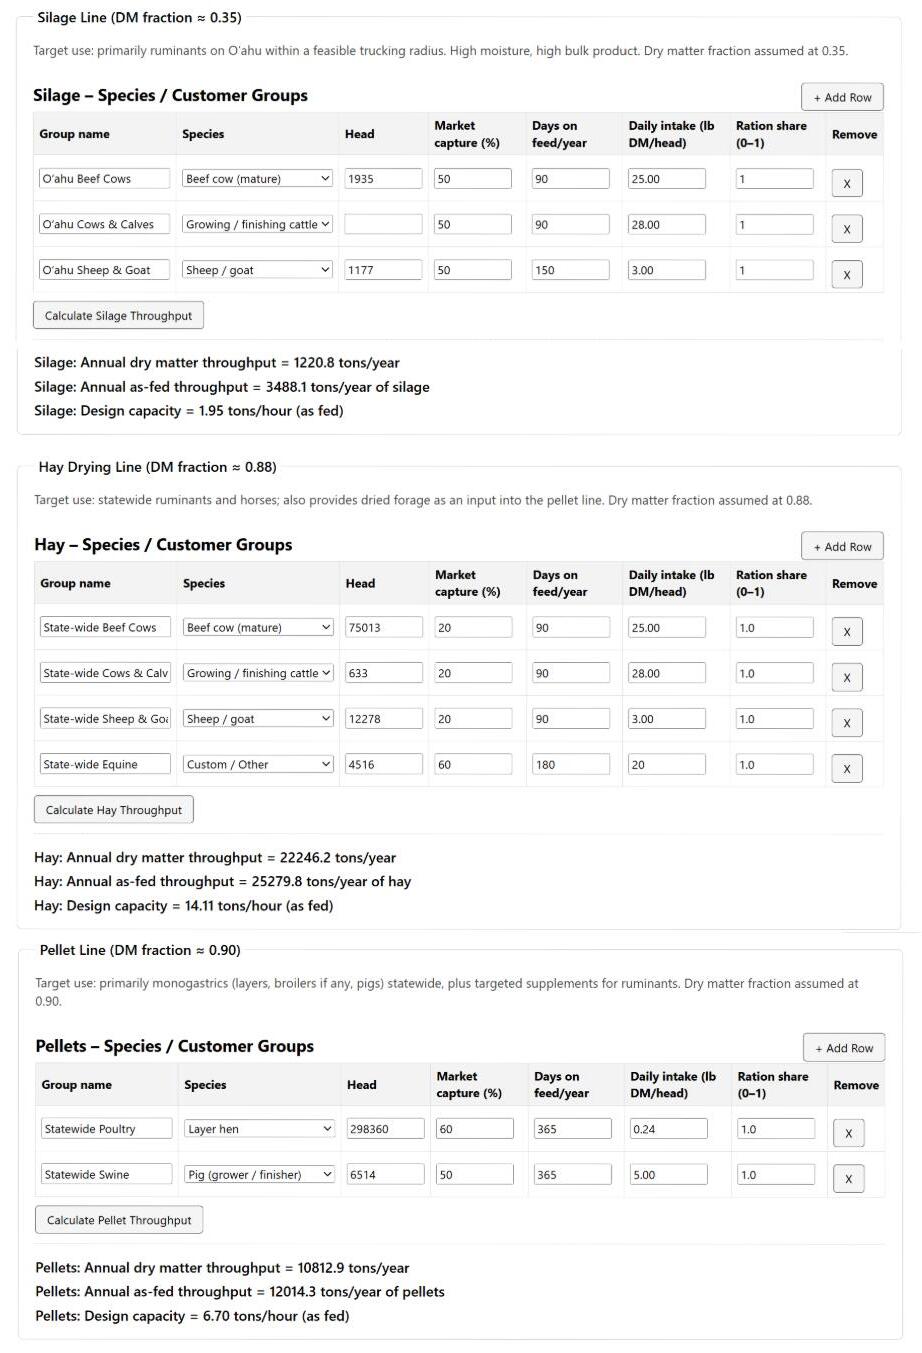Click the Statewide Poultry daily intake field
The image size is (922, 1353).
(x=668, y=1129)
